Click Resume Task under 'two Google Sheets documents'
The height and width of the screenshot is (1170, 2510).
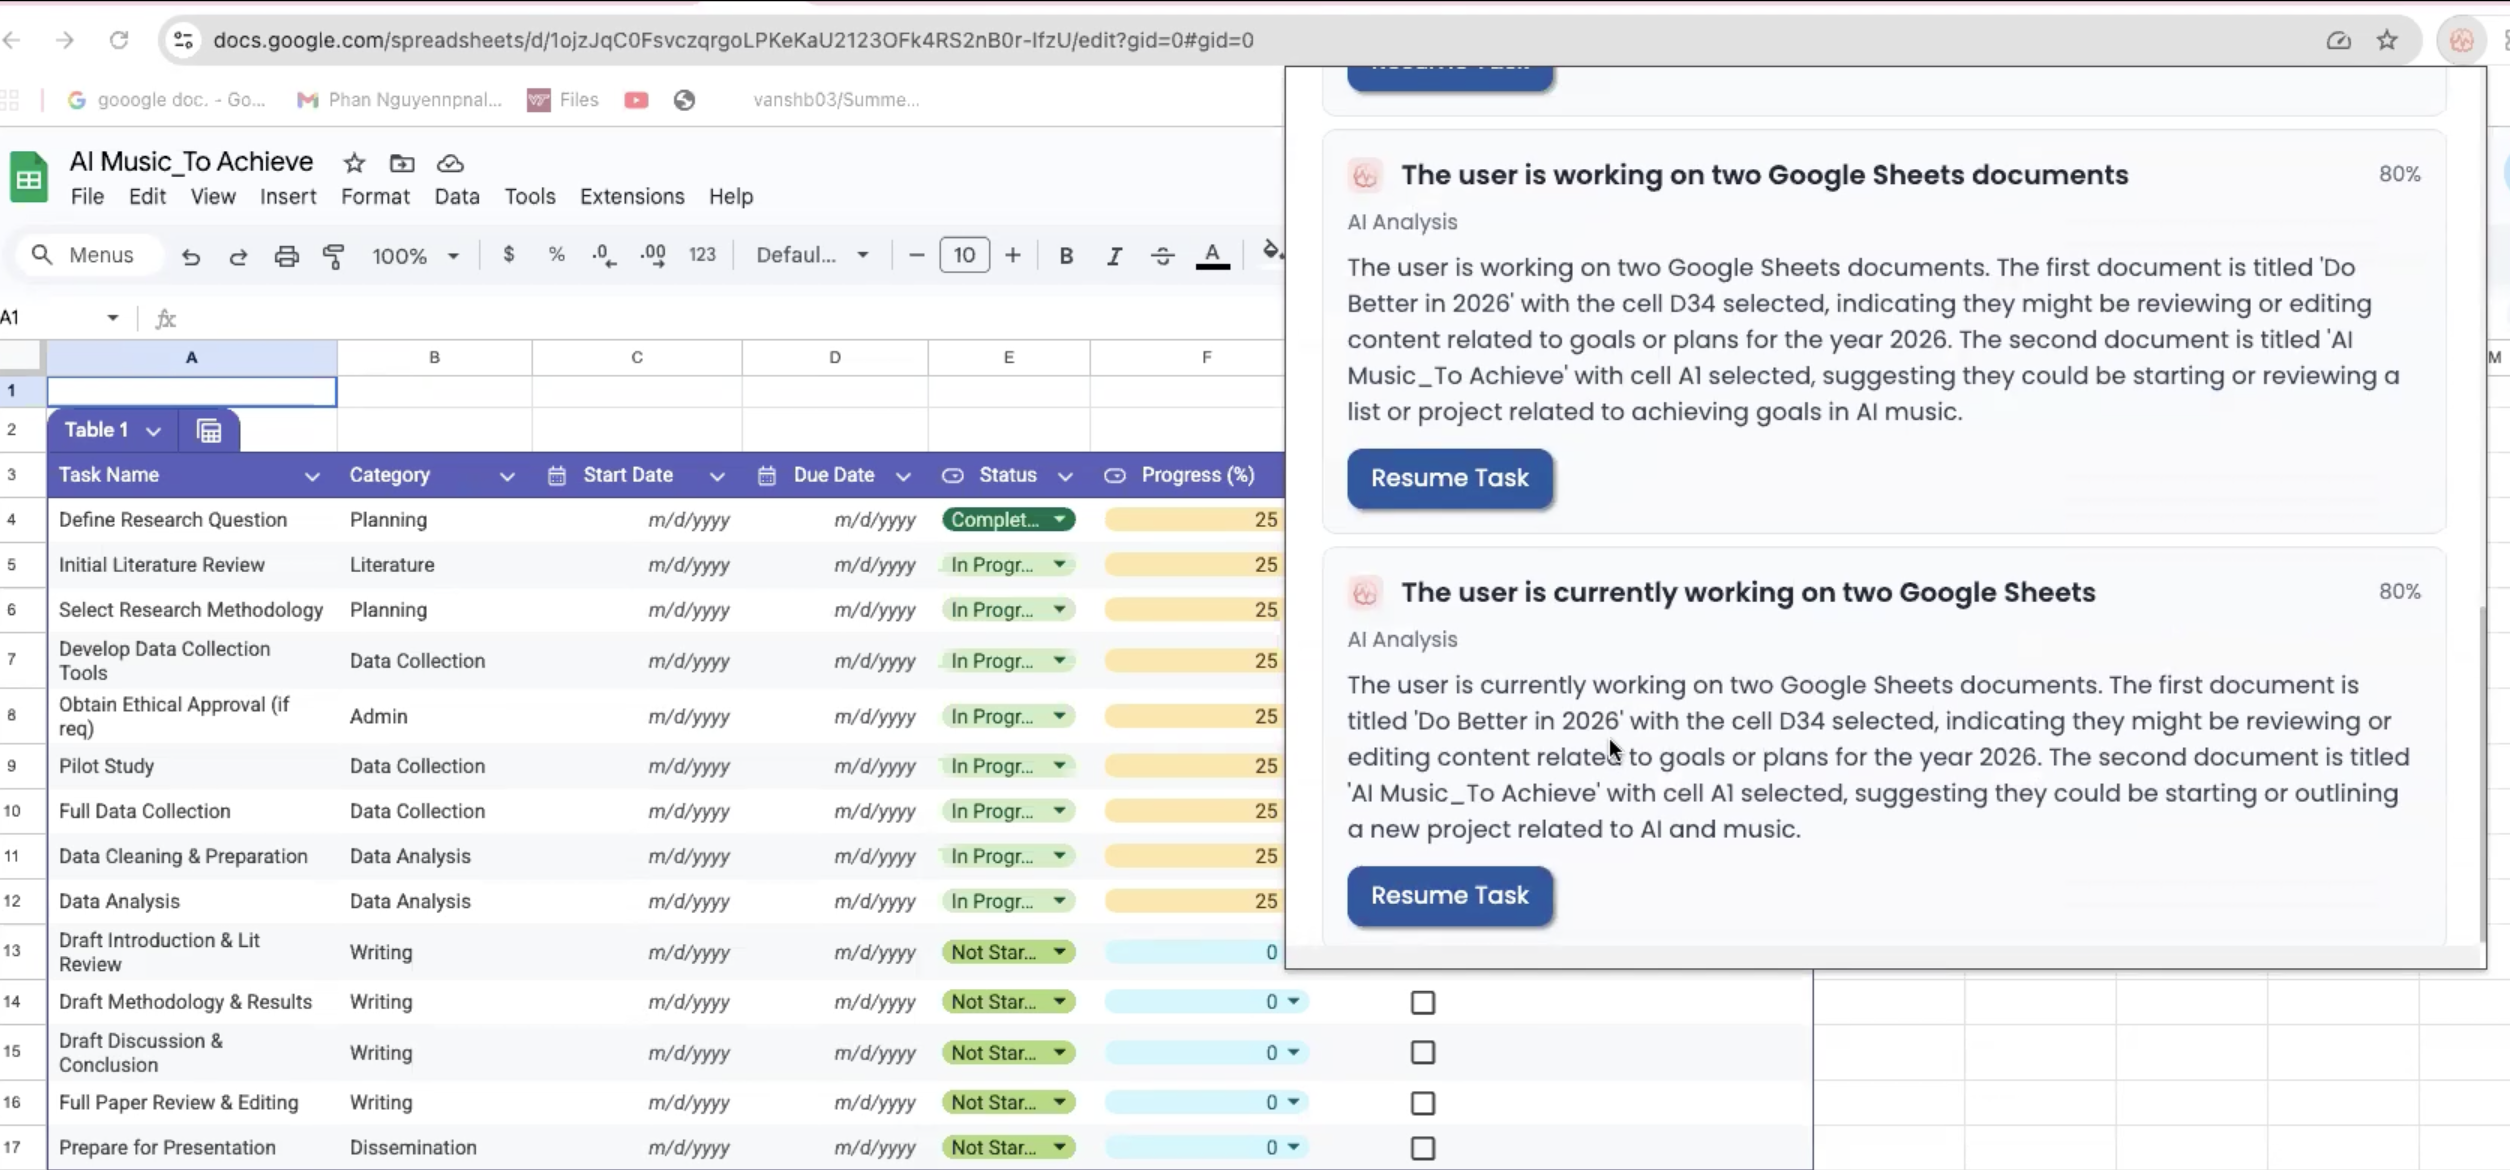click(1449, 478)
